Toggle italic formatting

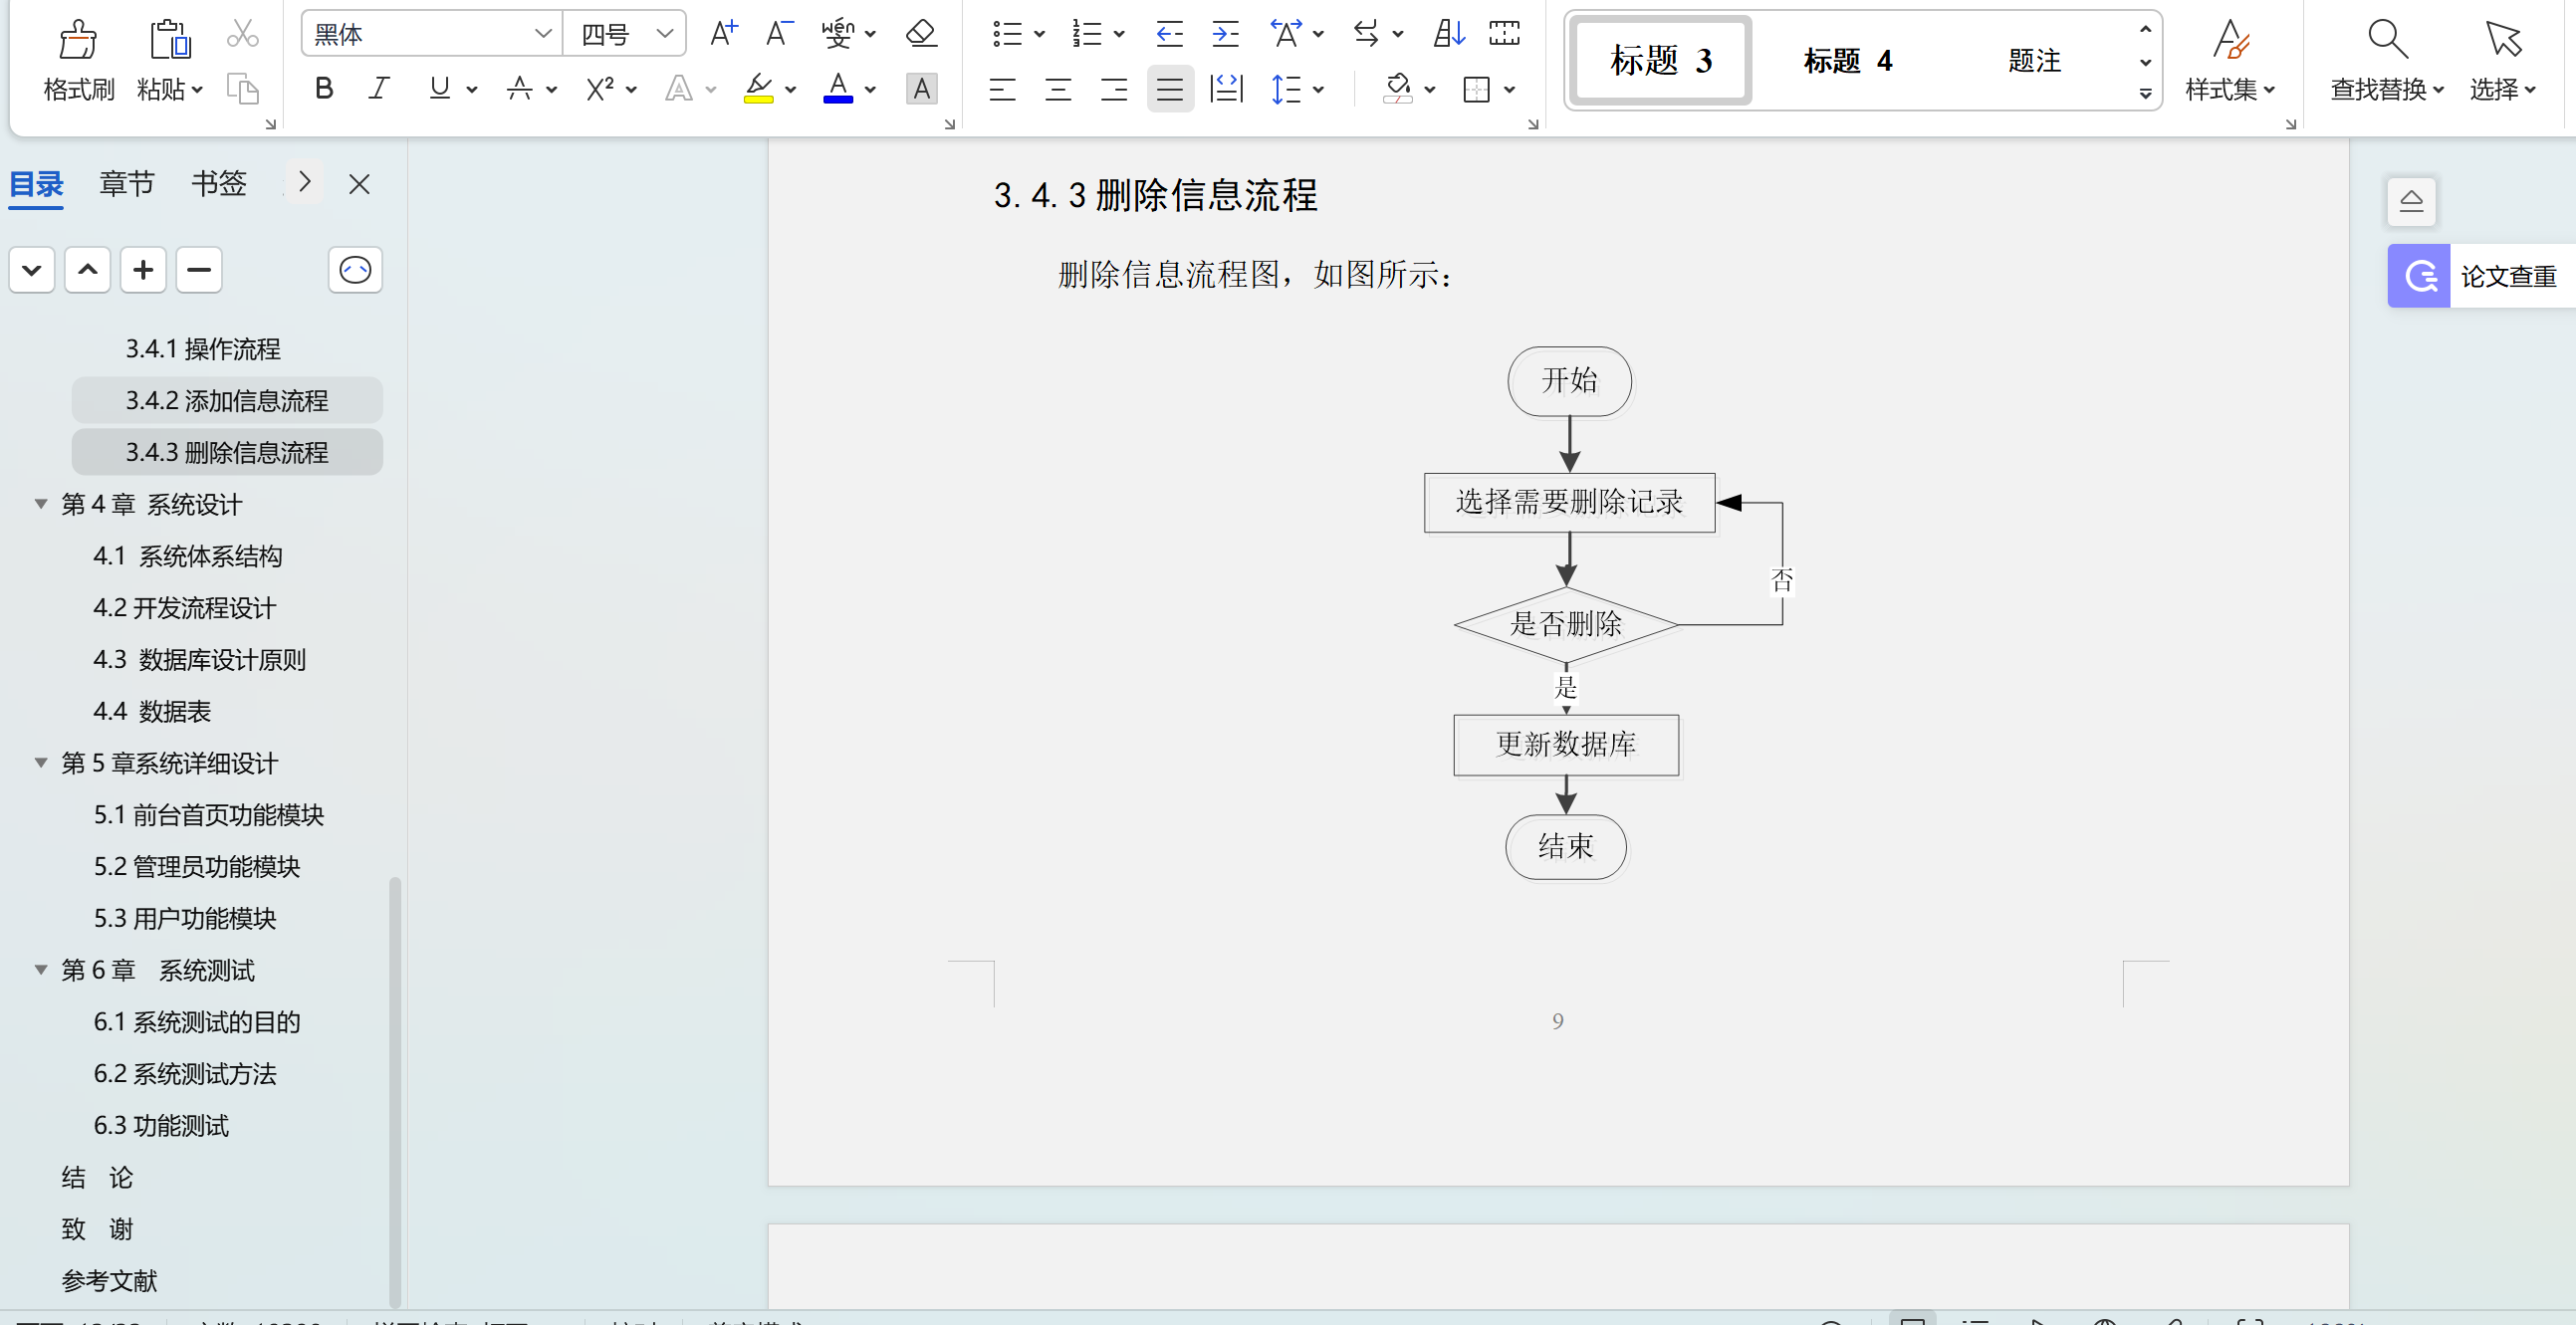[378, 89]
